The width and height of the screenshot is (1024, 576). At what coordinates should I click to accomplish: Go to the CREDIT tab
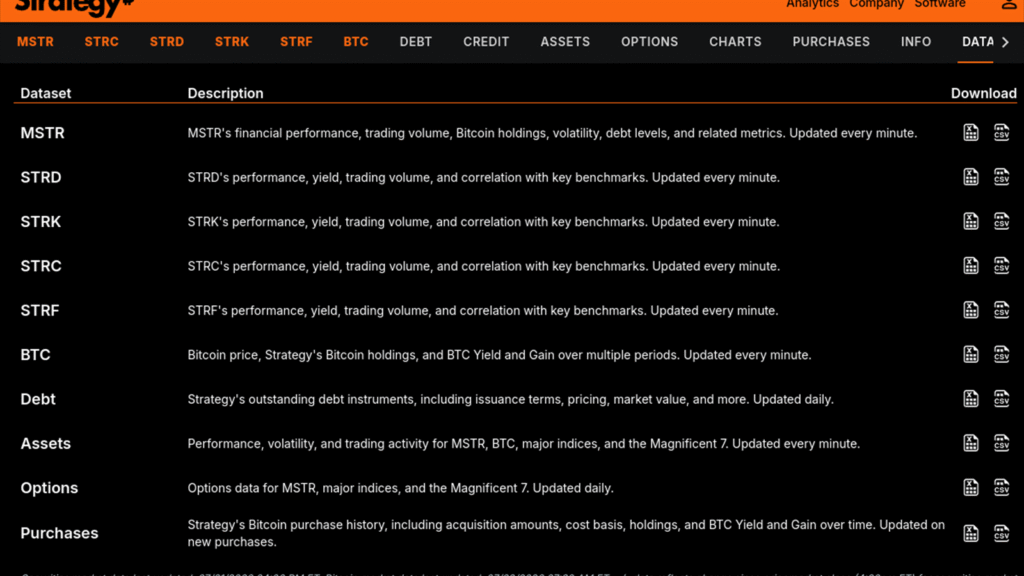[x=486, y=42]
